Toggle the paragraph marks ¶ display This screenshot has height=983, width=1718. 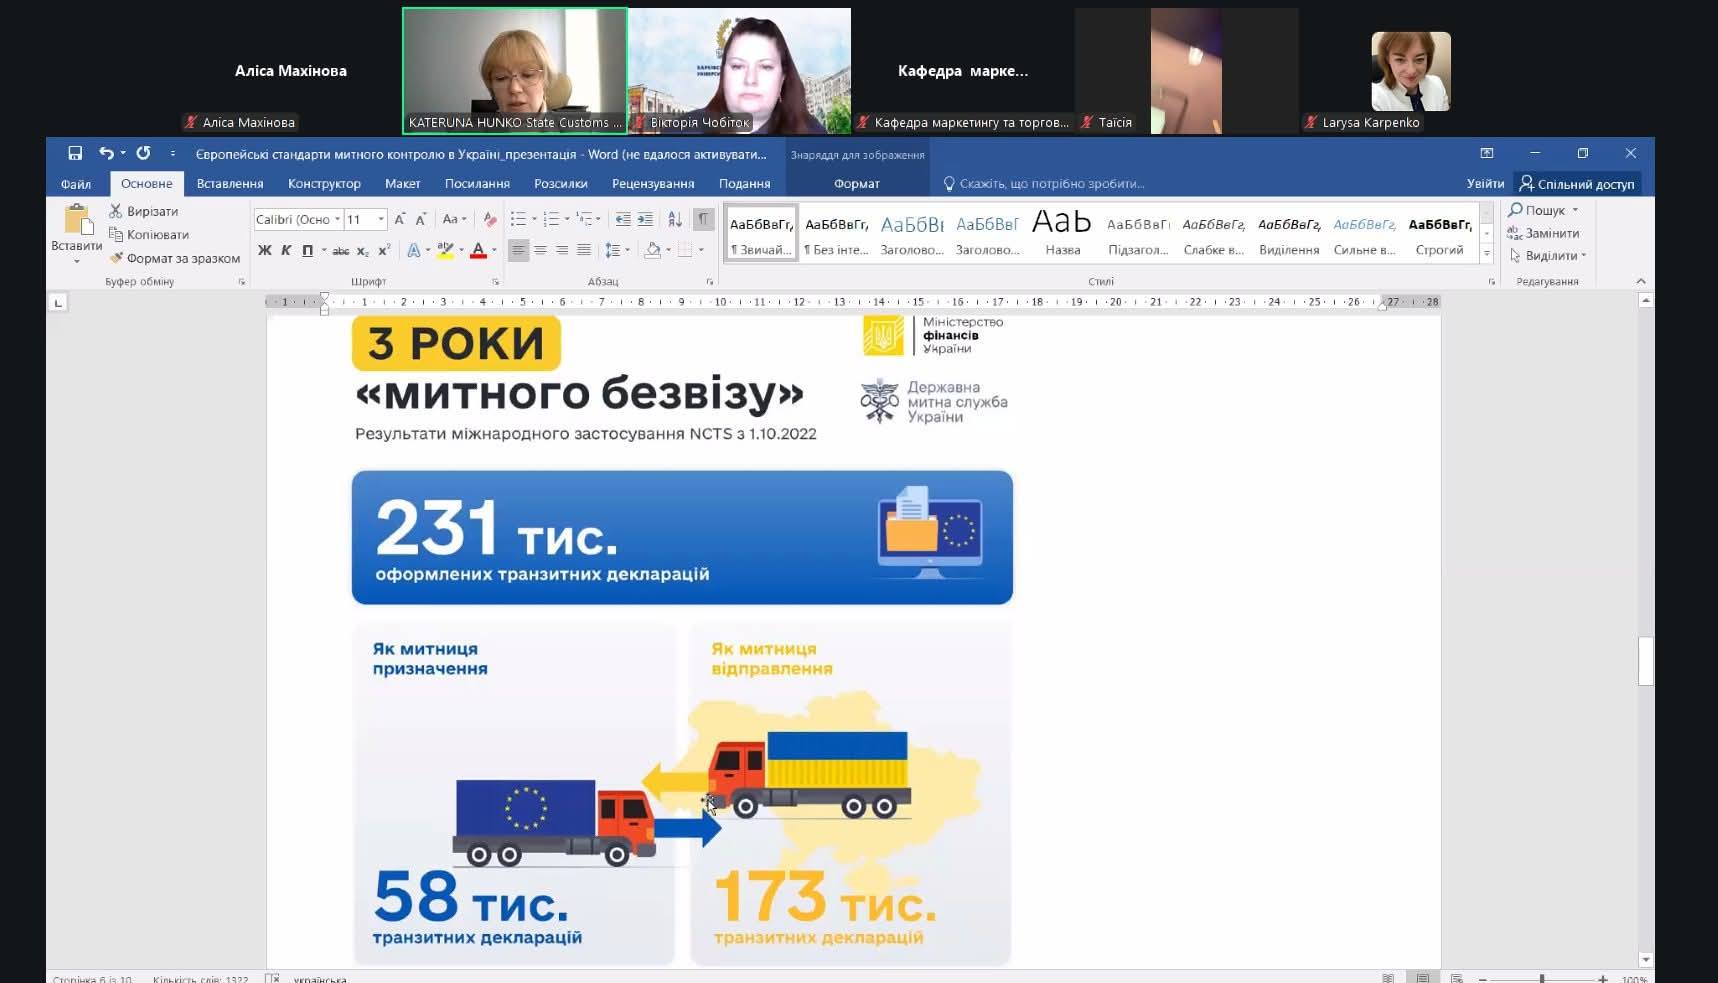[703, 219]
